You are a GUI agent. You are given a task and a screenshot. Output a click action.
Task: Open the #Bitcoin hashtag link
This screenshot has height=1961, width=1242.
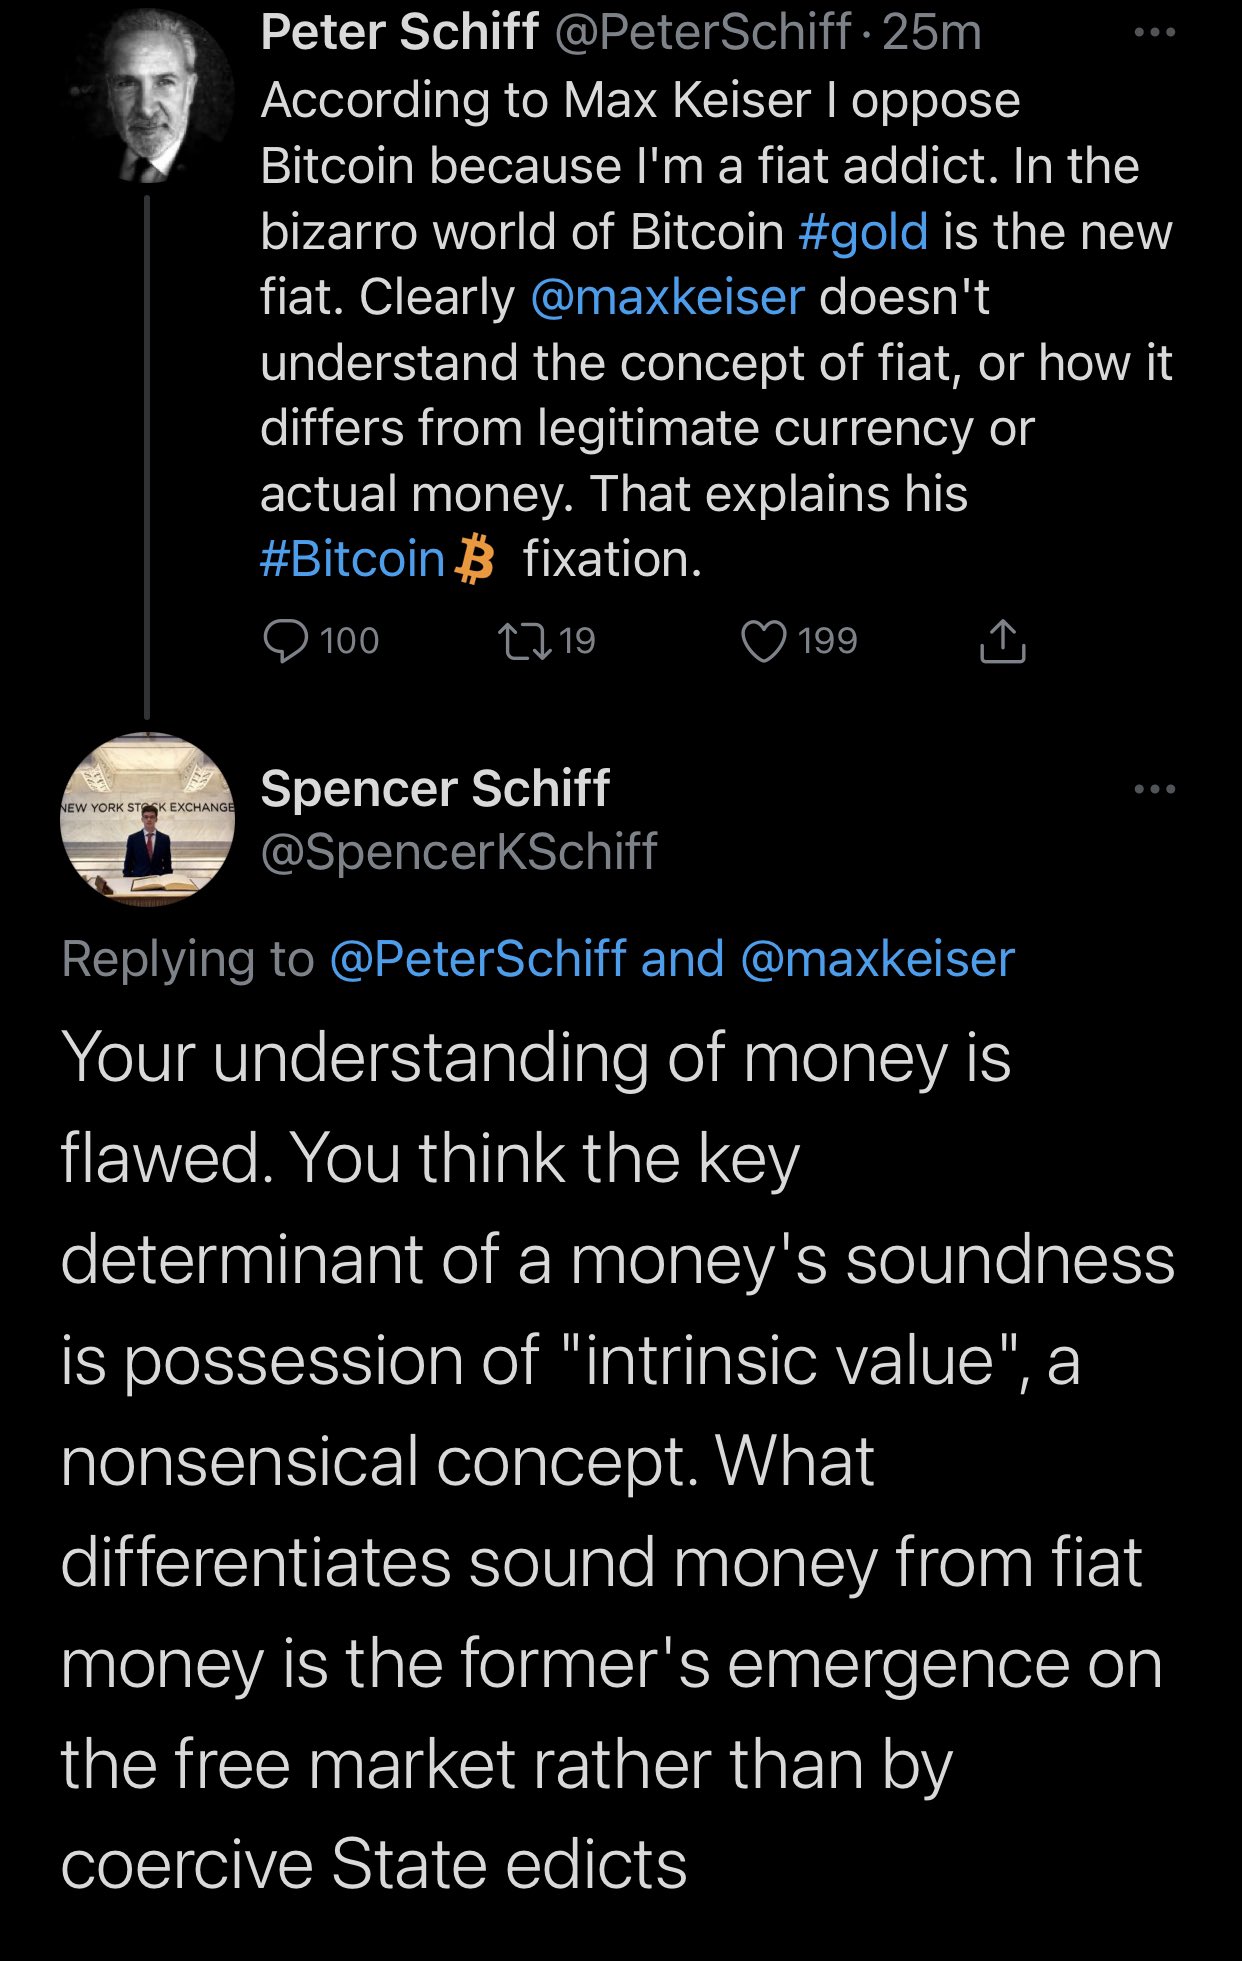[352, 559]
